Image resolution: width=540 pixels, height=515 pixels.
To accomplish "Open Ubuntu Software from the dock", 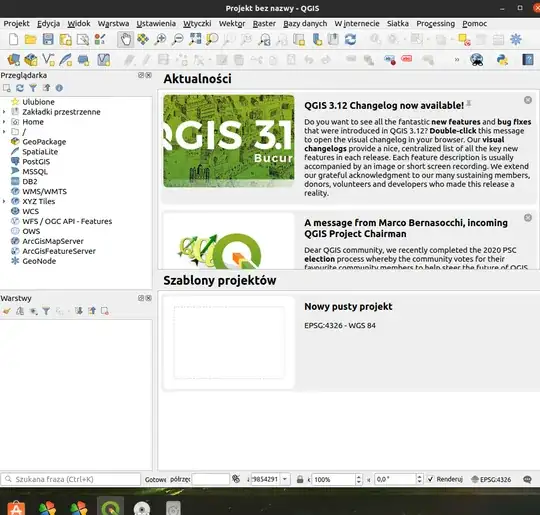I will coord(16,507).
